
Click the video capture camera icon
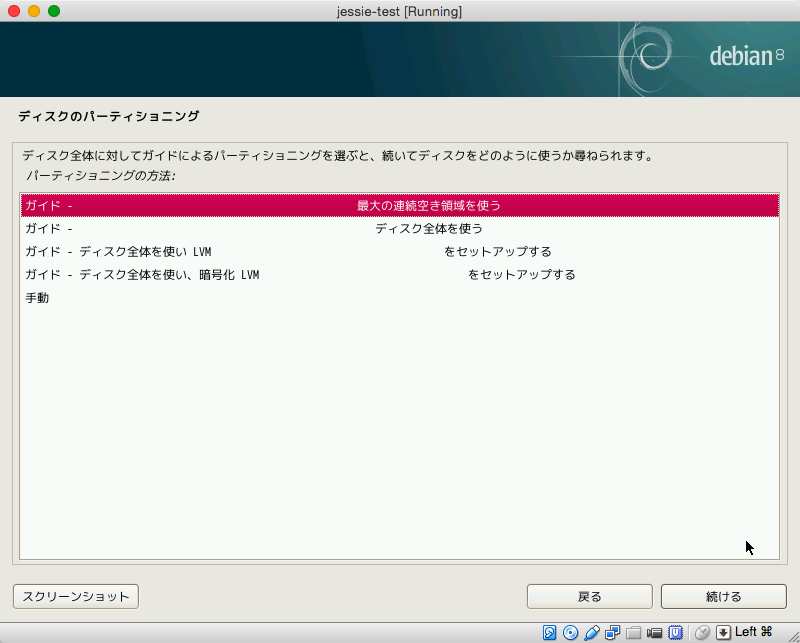655,633
